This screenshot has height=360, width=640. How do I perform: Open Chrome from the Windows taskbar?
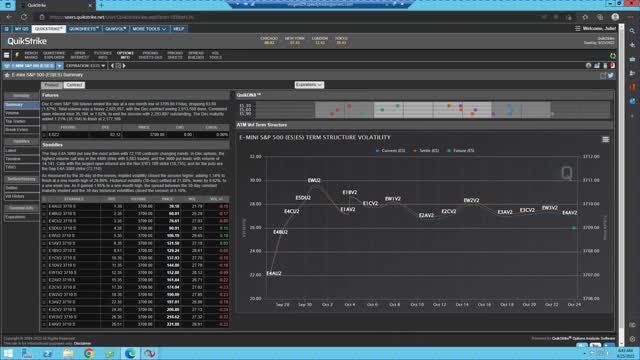(89, 353)
